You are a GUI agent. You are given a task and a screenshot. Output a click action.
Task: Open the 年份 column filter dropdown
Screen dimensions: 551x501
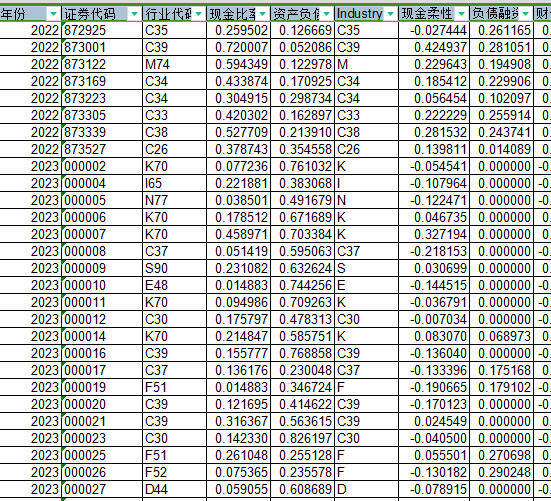click(53, 14)
